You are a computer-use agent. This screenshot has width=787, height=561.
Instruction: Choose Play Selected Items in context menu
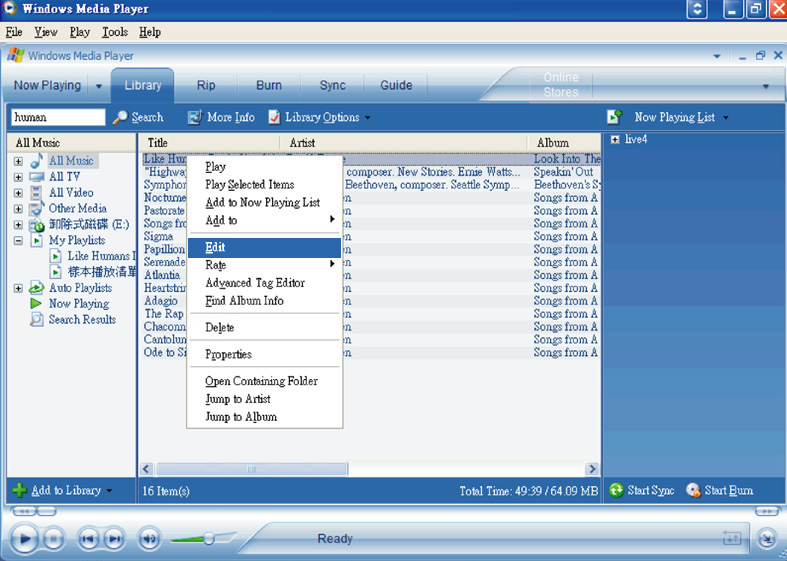[x=264, y=185]
